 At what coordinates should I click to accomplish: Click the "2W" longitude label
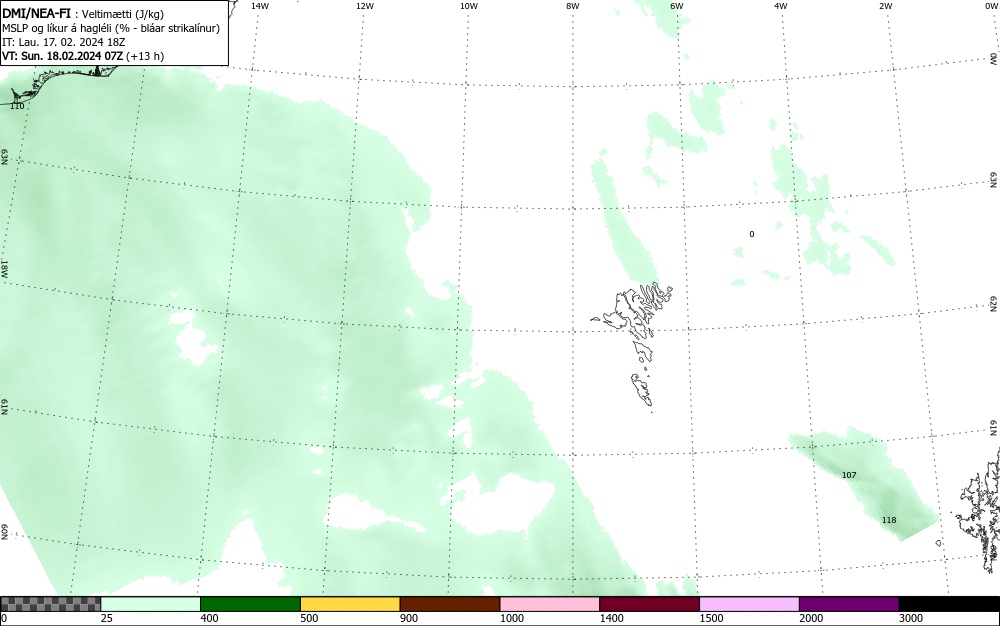(885, 6)
